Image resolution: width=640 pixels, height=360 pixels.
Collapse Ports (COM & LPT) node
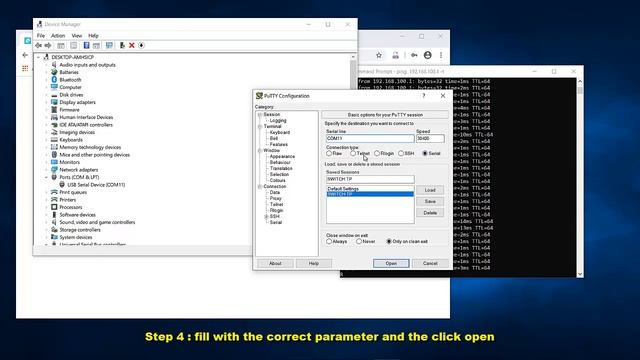[47, 177]
